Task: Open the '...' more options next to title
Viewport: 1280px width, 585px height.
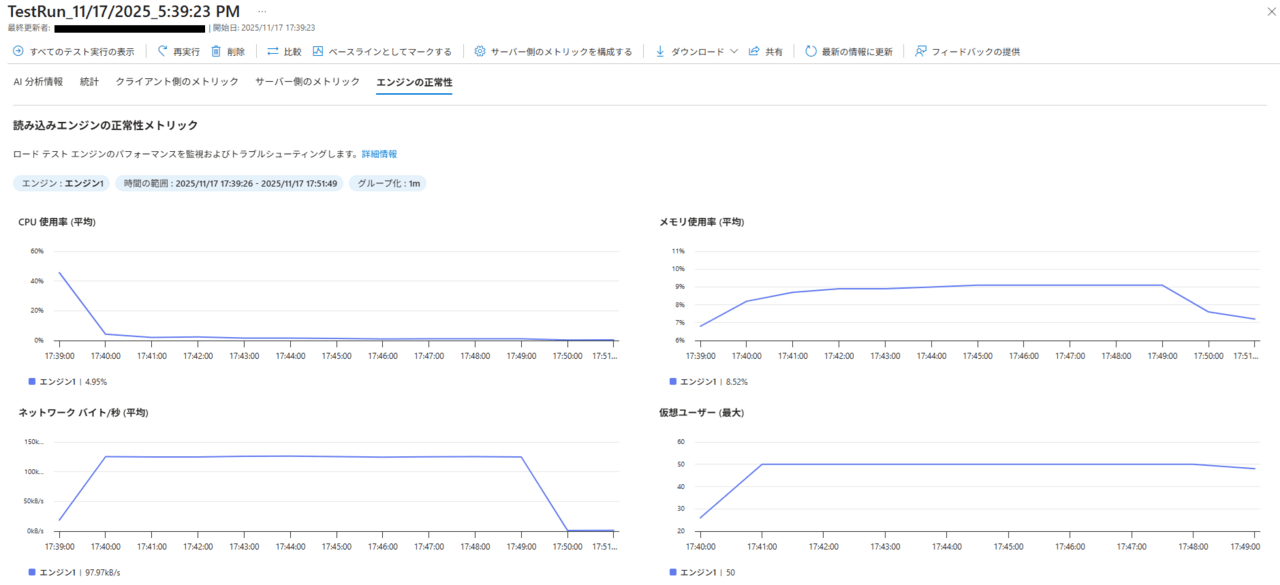Action: click(262, 11)
